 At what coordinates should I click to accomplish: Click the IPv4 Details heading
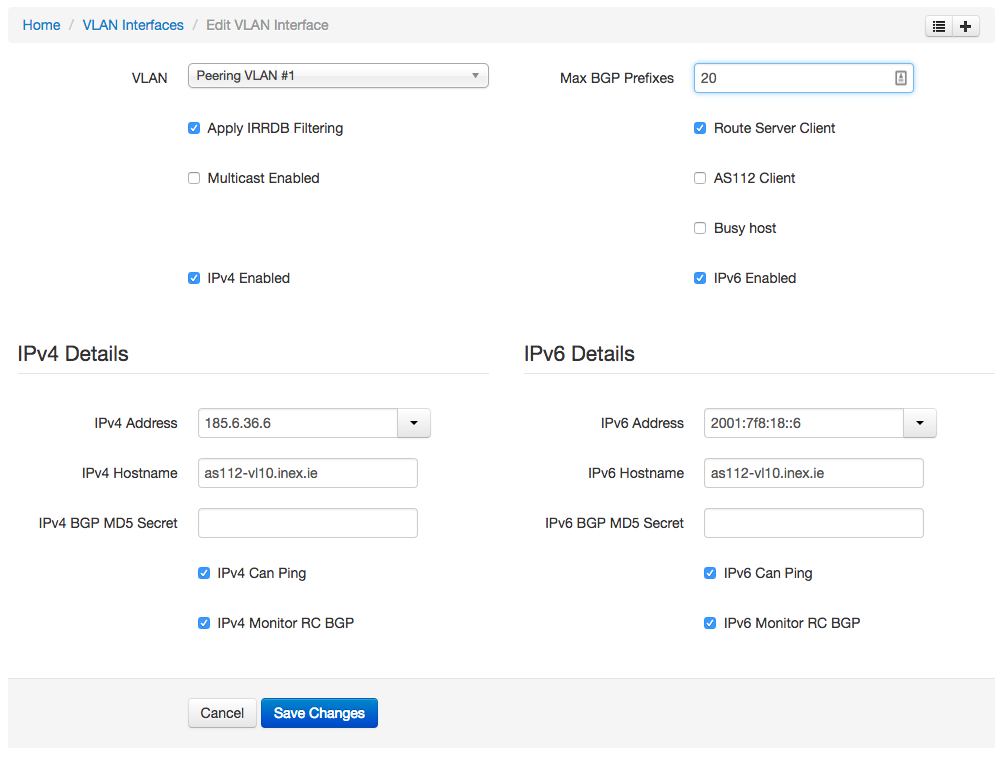click(x=73, y=353)
